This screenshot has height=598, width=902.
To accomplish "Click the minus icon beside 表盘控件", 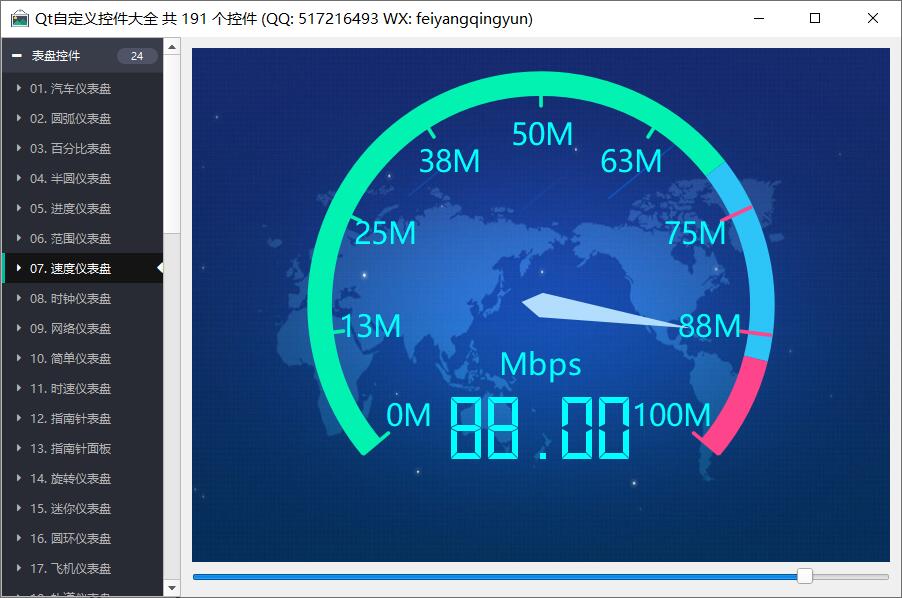I will click(x=17, y=56).
